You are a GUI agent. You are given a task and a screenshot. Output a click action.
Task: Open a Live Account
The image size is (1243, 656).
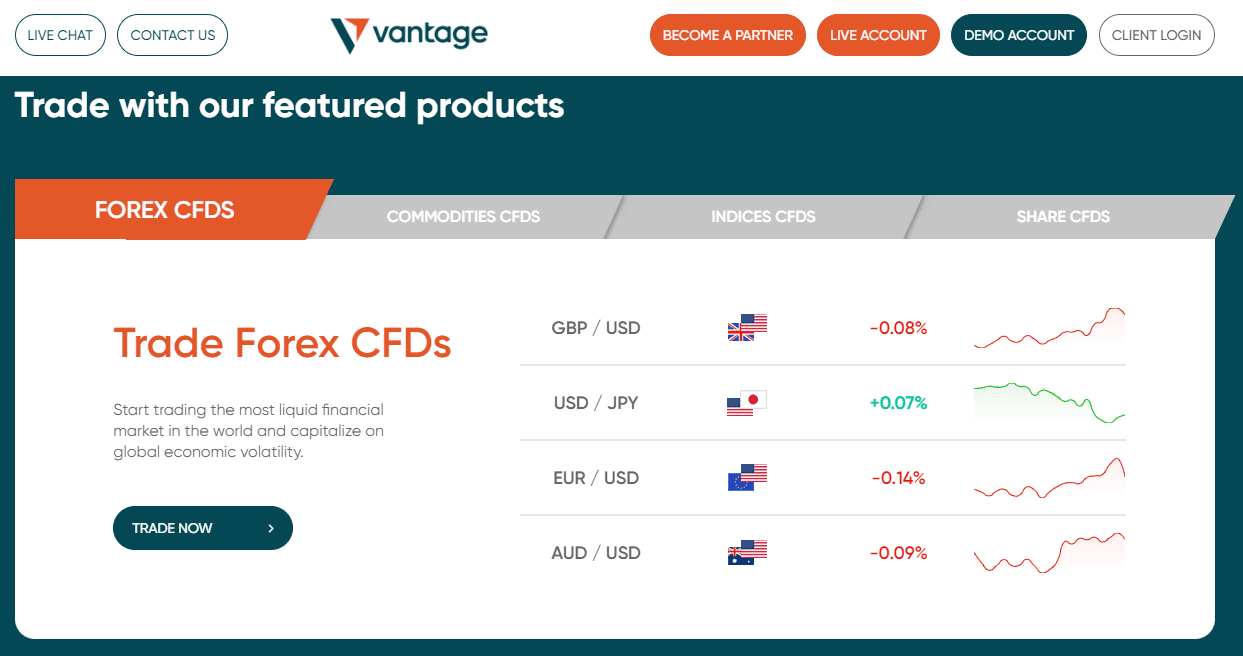click(878, 35)
